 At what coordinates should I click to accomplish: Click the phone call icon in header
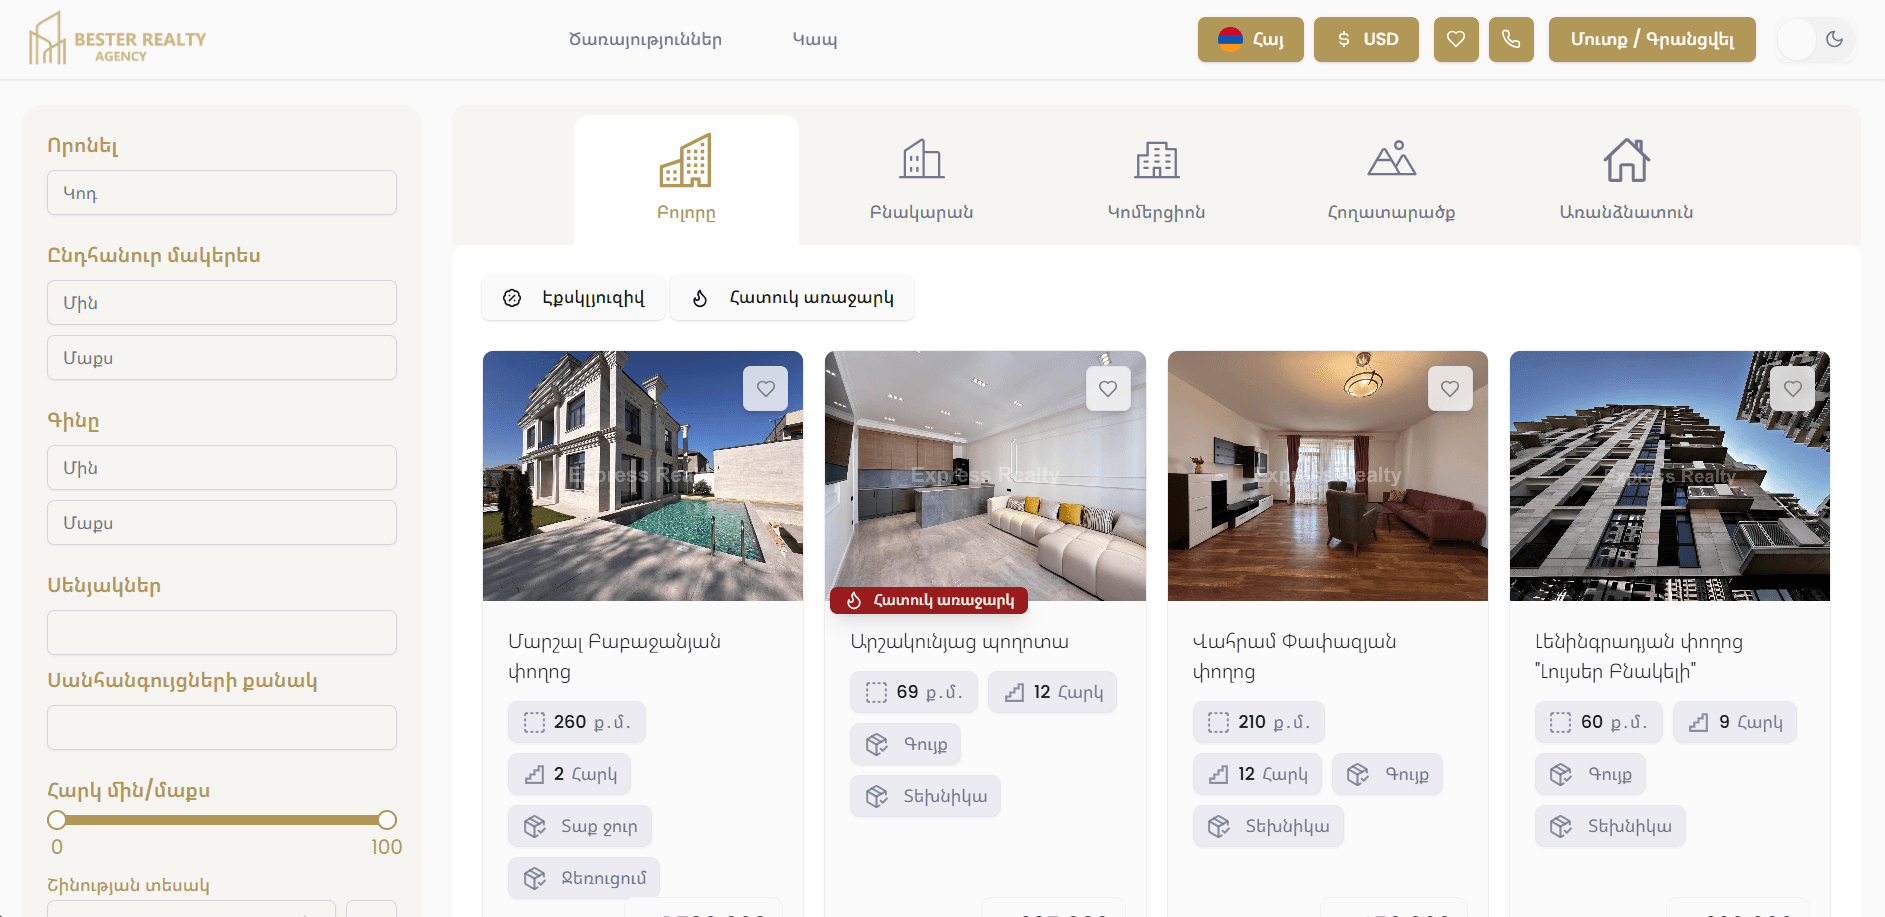pos(1510,40)
